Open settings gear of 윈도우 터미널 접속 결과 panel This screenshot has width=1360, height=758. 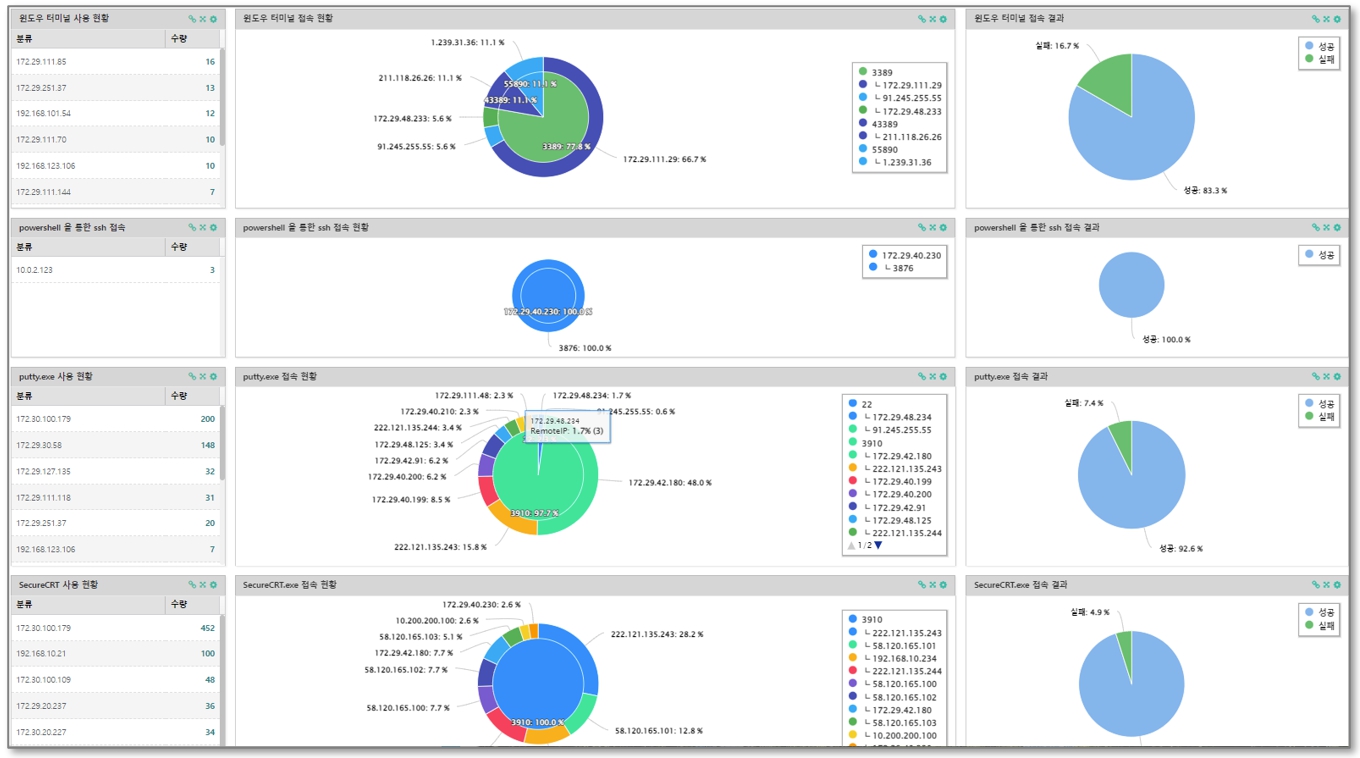point(1337,19)
